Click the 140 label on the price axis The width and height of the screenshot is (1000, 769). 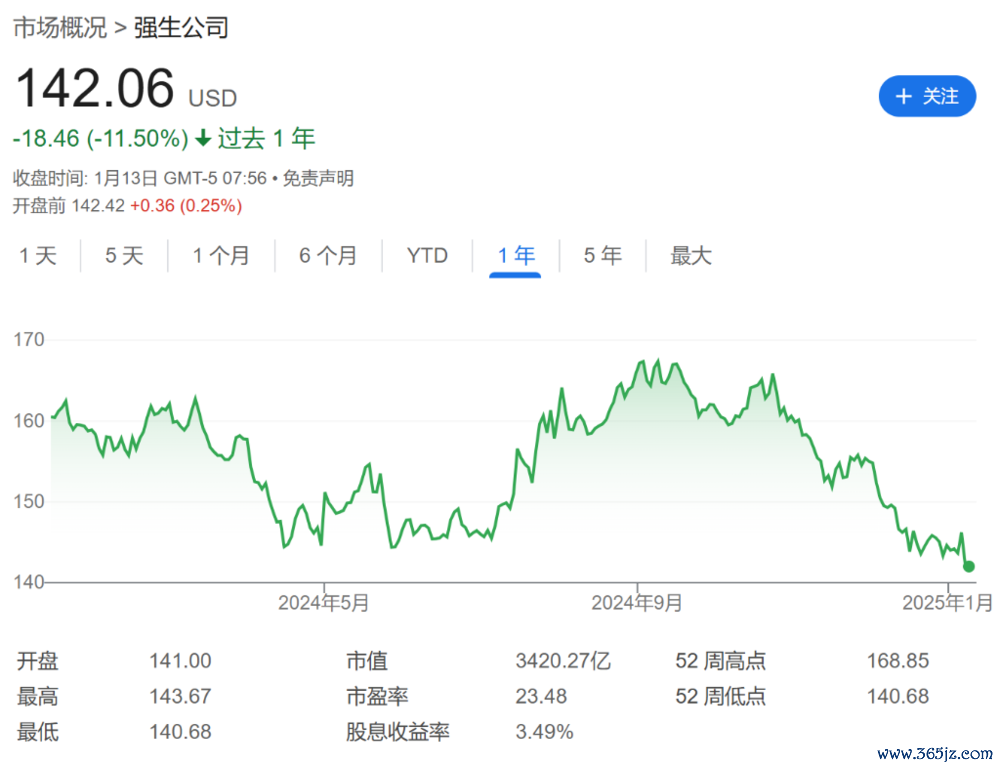click(29, 582)
